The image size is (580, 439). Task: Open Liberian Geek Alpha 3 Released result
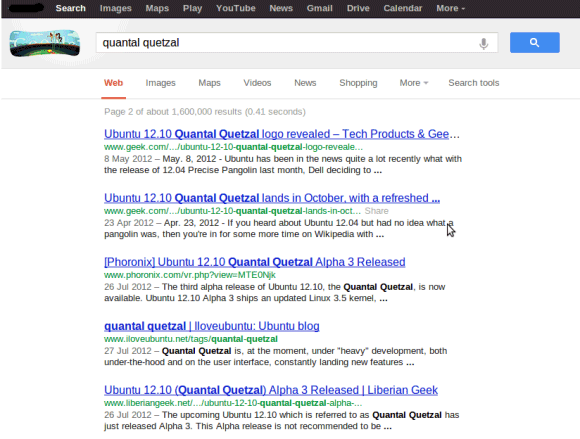pyautogui.click(x=271, y=390)
